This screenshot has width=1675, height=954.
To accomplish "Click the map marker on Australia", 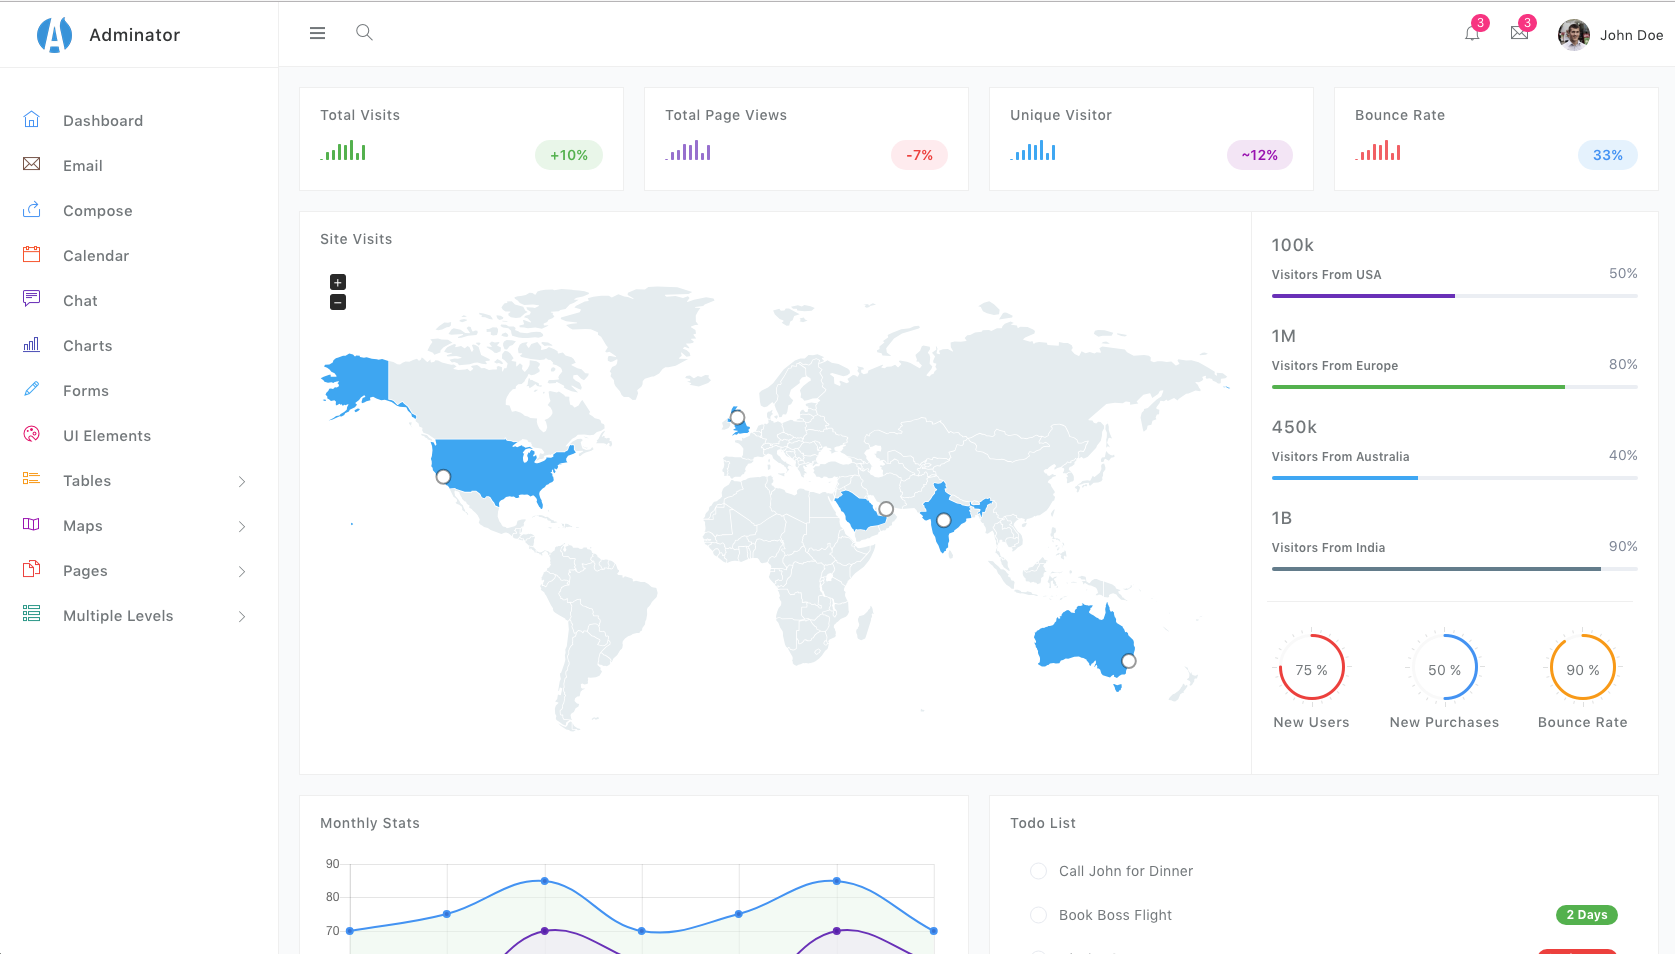I will point(1128,661).
